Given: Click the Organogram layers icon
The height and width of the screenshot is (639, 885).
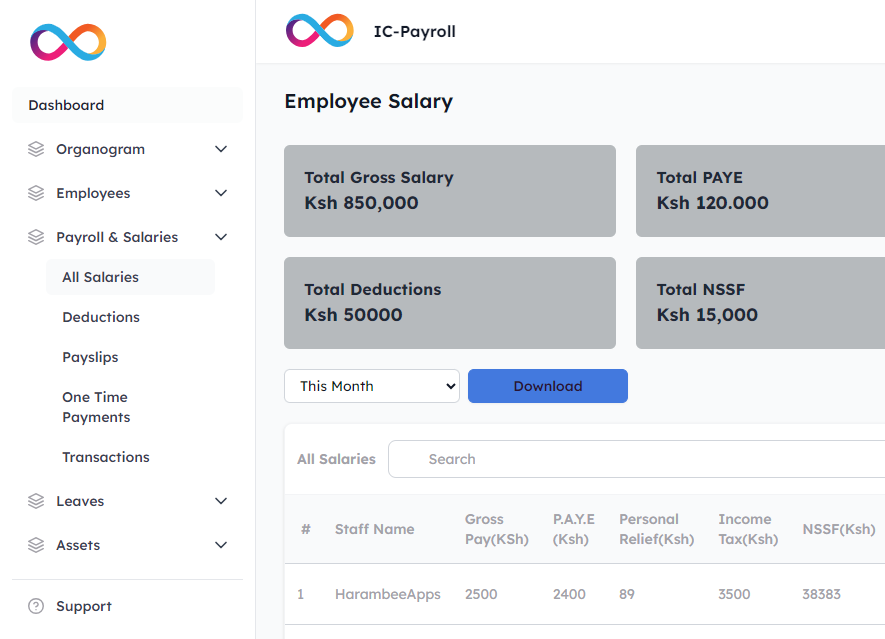Looking at the screenshot, I should tap(36, 149).
